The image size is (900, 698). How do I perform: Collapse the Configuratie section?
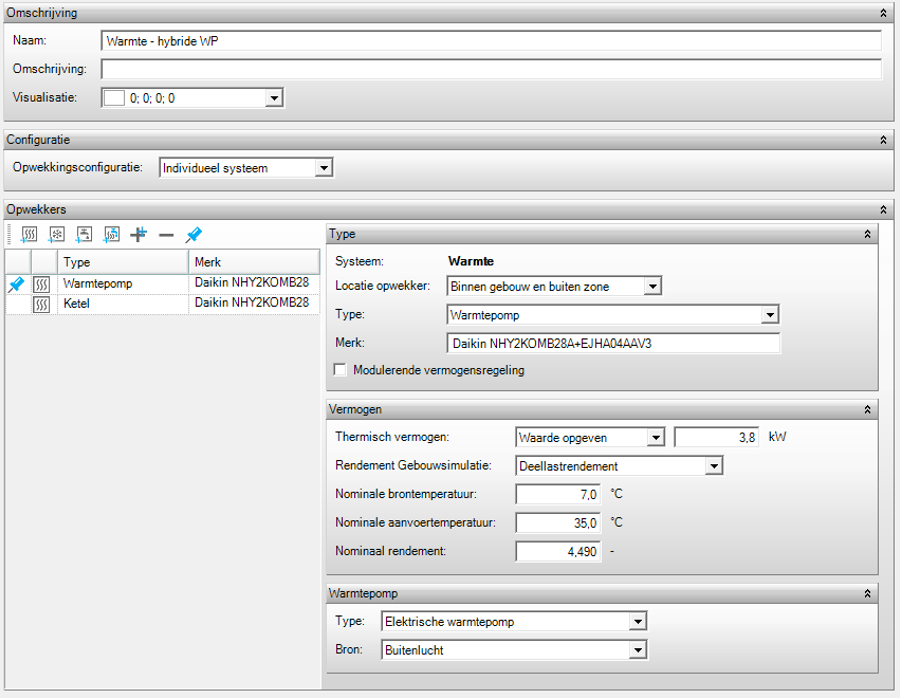883,139
